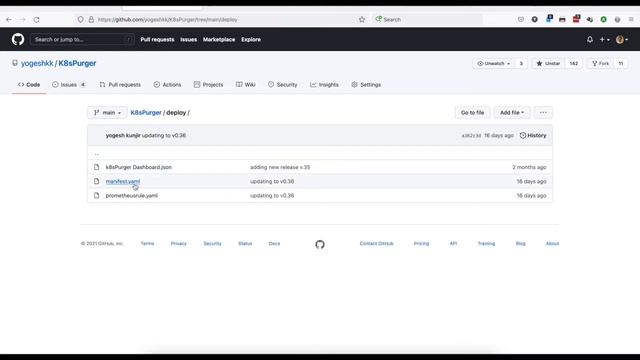Open footer Contact GitHub link

(376, 244)
